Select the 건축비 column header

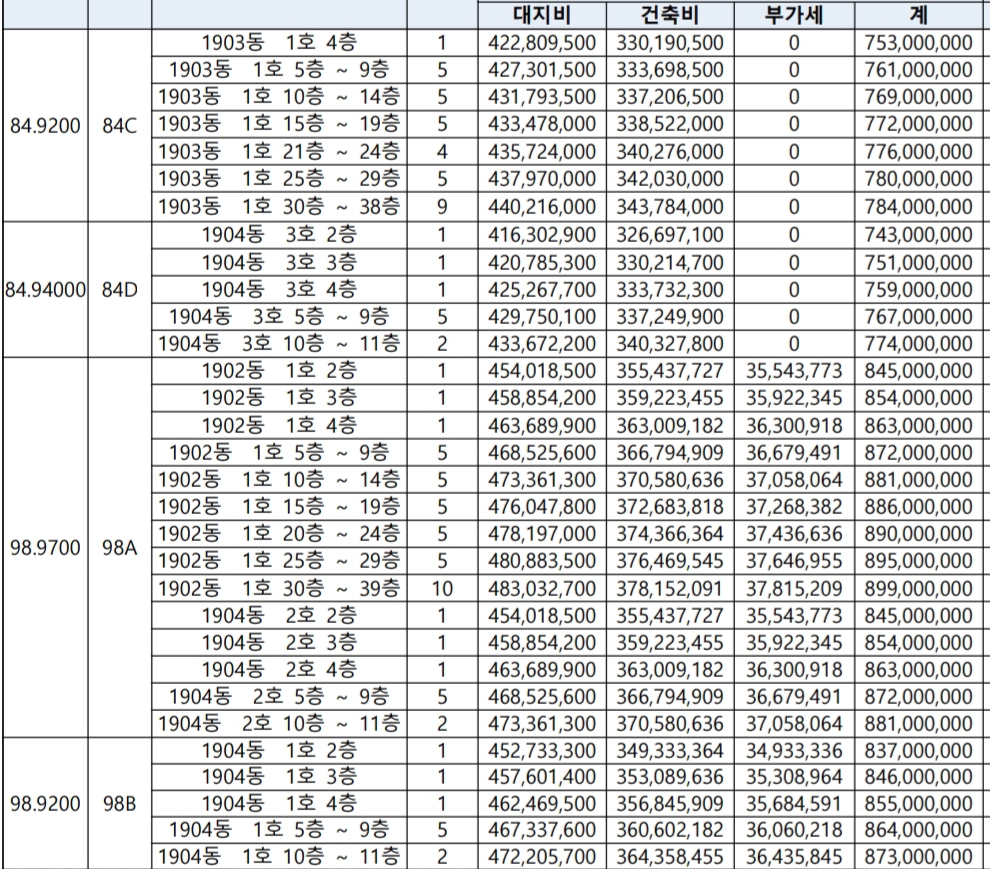670,16
